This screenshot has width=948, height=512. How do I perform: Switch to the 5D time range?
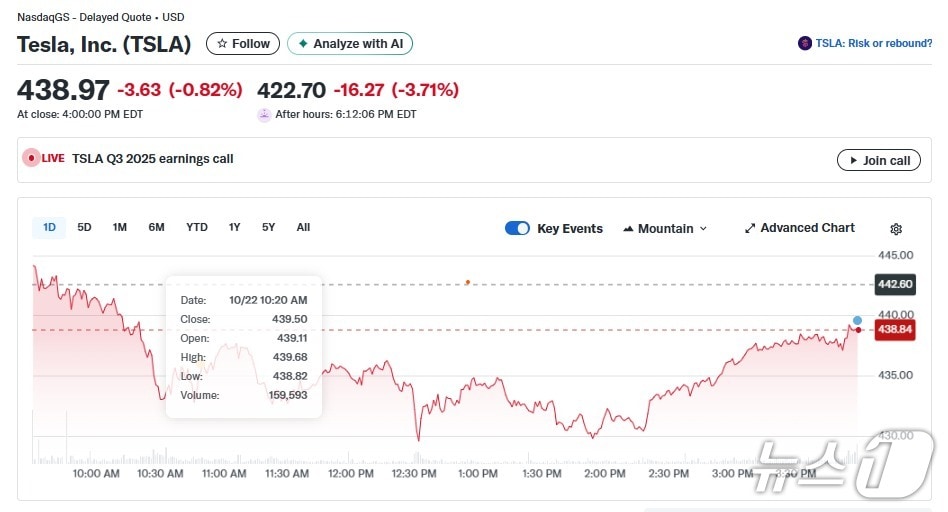pyautogui.click(x=84, y=227)
